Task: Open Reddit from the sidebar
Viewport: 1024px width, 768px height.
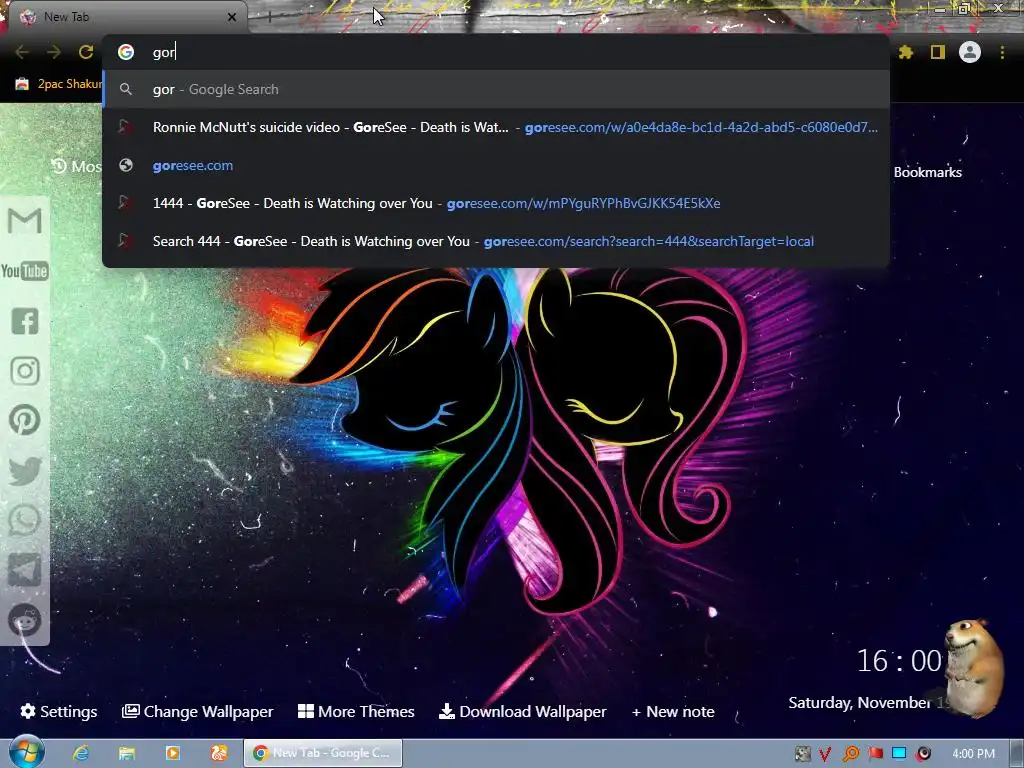Action: tap(25, 620)
